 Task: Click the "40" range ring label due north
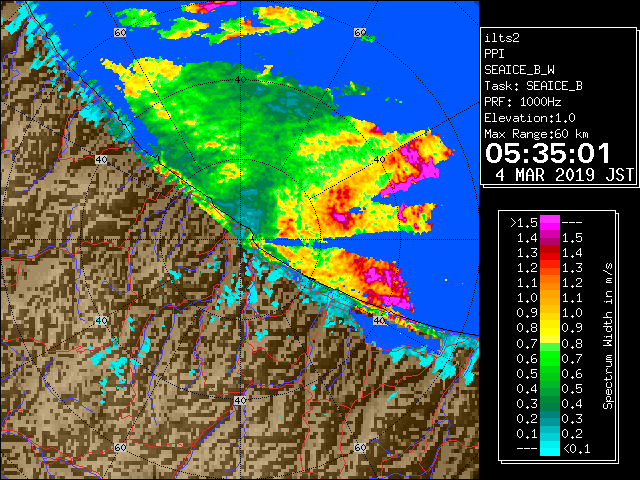pyautogui.click(x=240, y=80)
